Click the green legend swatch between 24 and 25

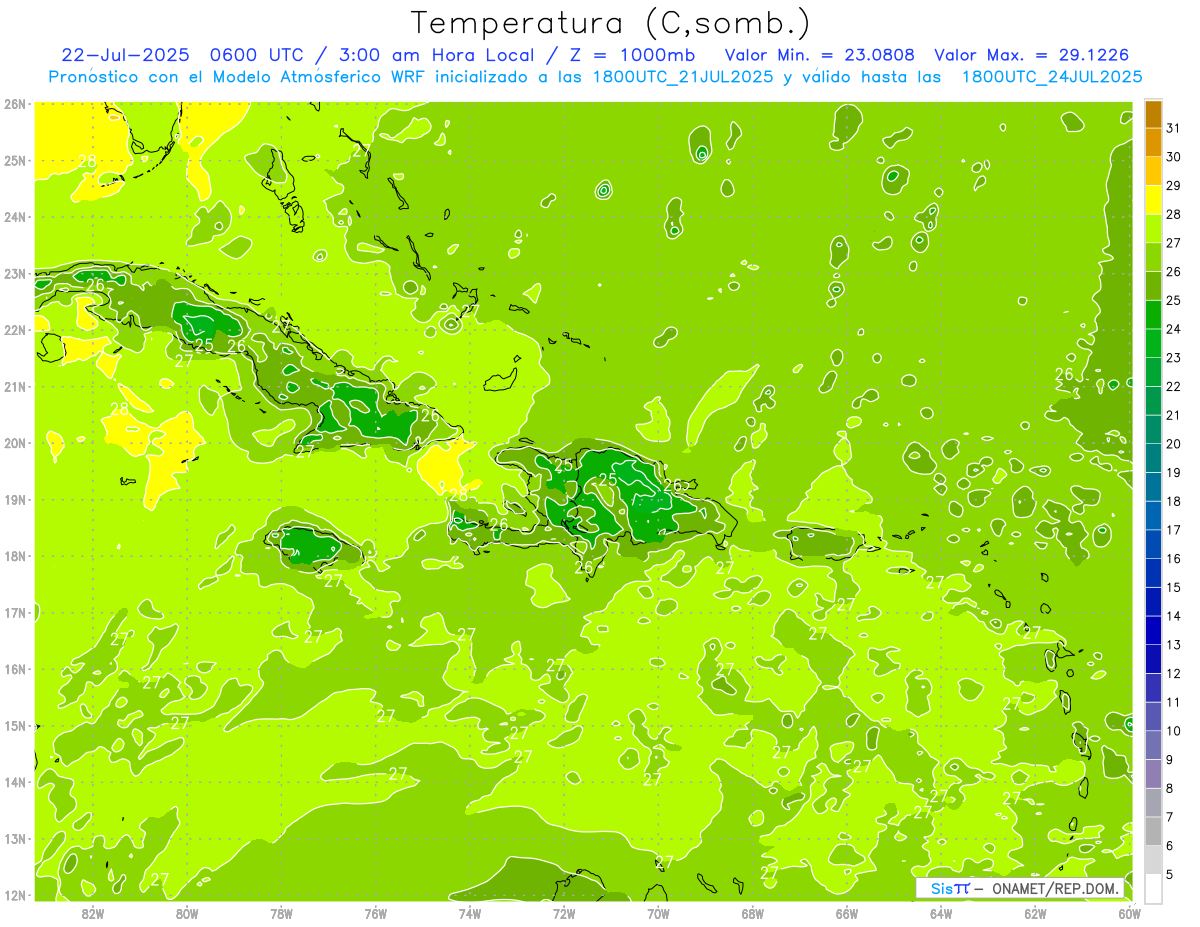[1153, 315]
